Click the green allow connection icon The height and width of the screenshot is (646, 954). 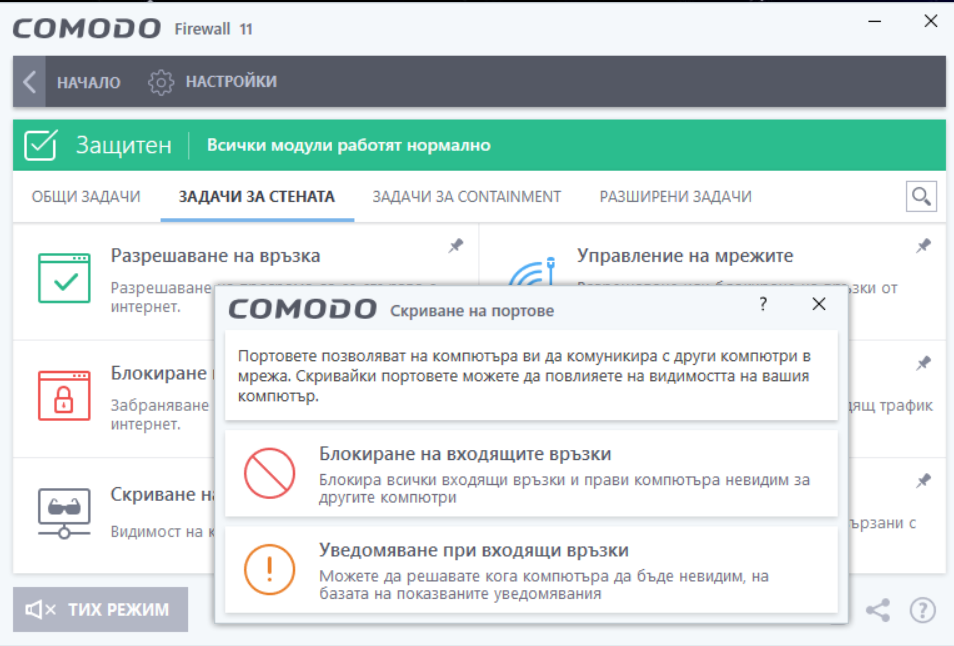coord(64,278)
